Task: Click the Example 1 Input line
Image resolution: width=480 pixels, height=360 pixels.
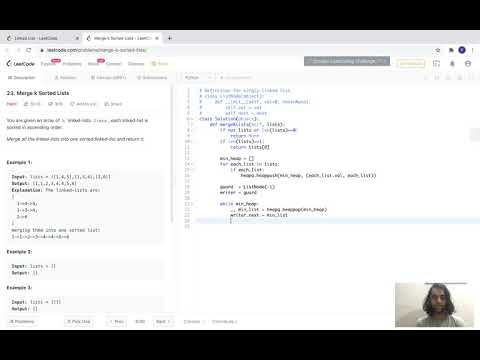Action: pyautogui.click(x=61, y=177)
